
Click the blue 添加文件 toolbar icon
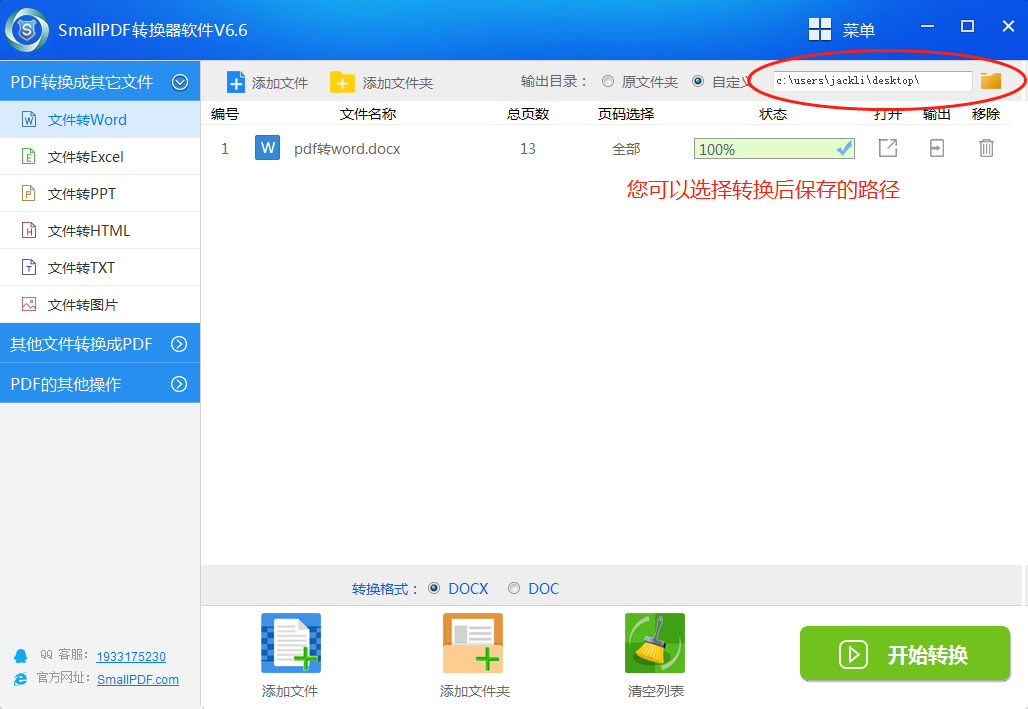pos(235,83)
